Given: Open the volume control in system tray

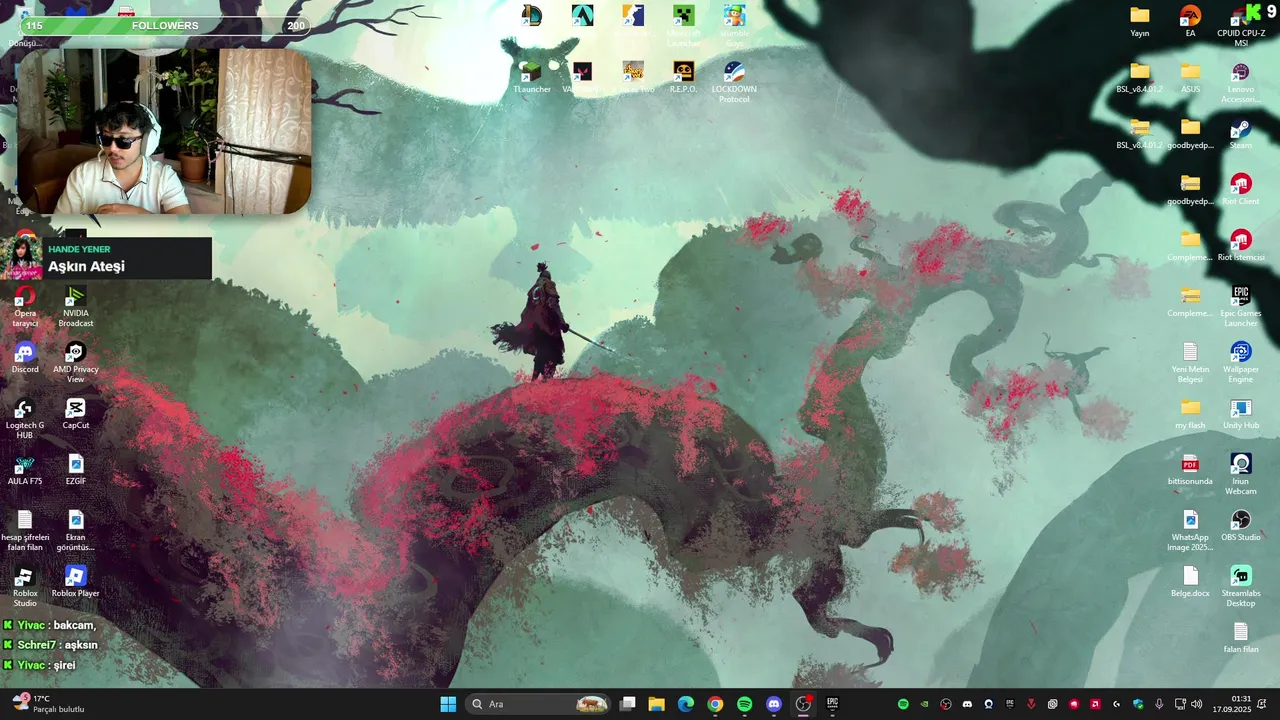Looking at the screenshot, I should click(x=1196, y=704).
